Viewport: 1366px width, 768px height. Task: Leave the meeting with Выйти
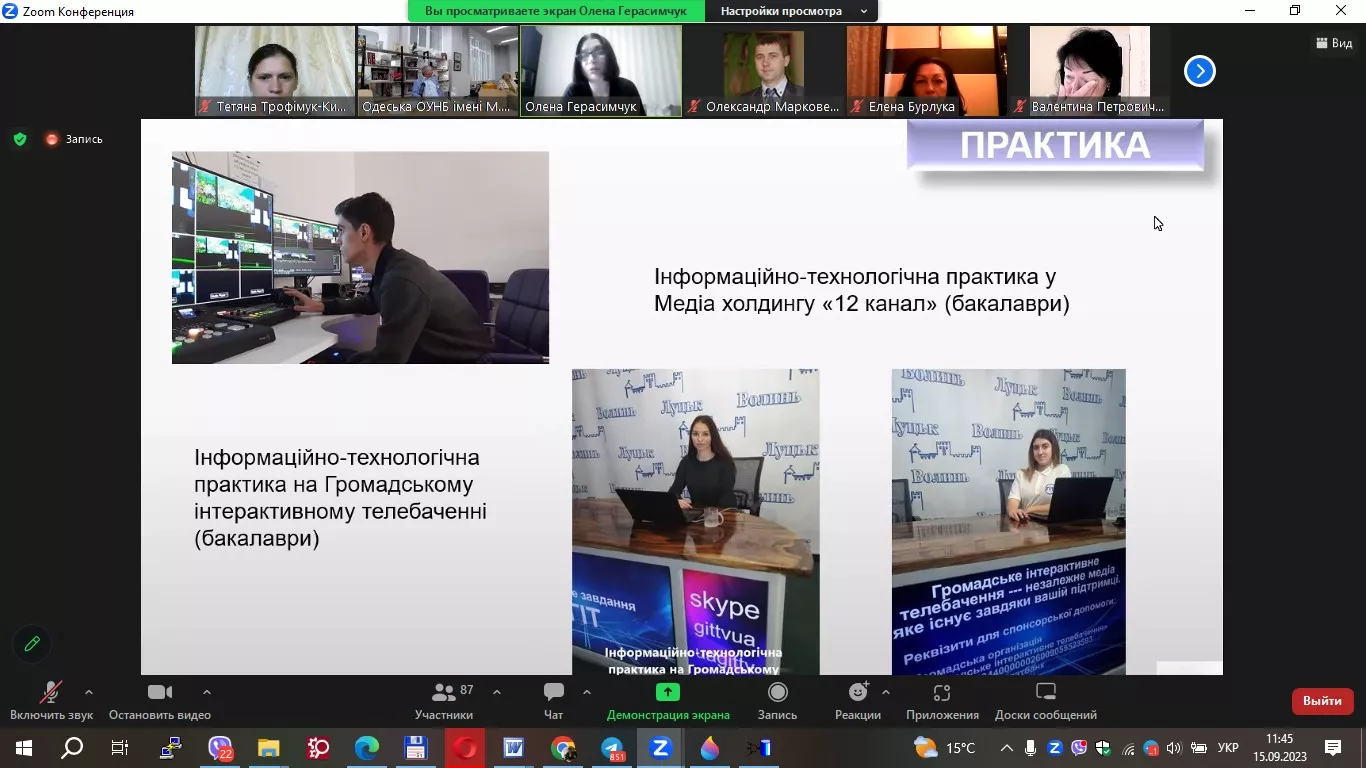point(1321,701)
